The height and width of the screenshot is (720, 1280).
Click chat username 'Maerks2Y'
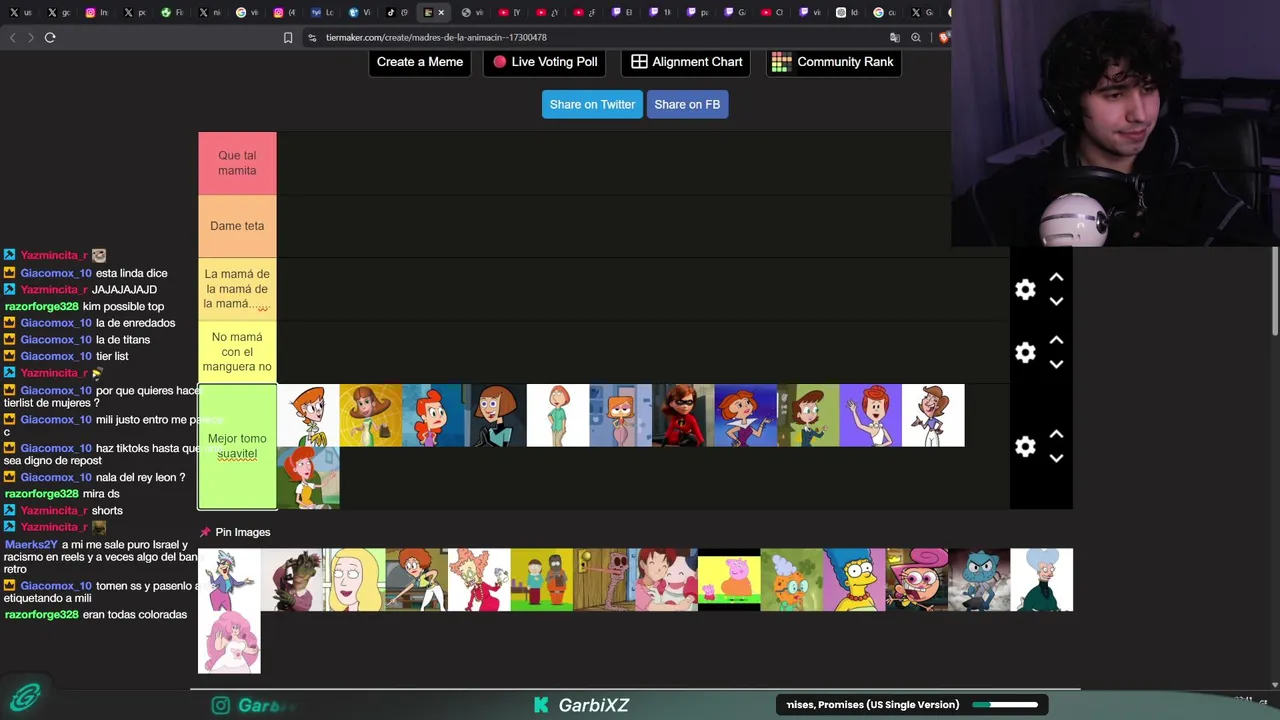pyautogui.click(x=31, y=545)
